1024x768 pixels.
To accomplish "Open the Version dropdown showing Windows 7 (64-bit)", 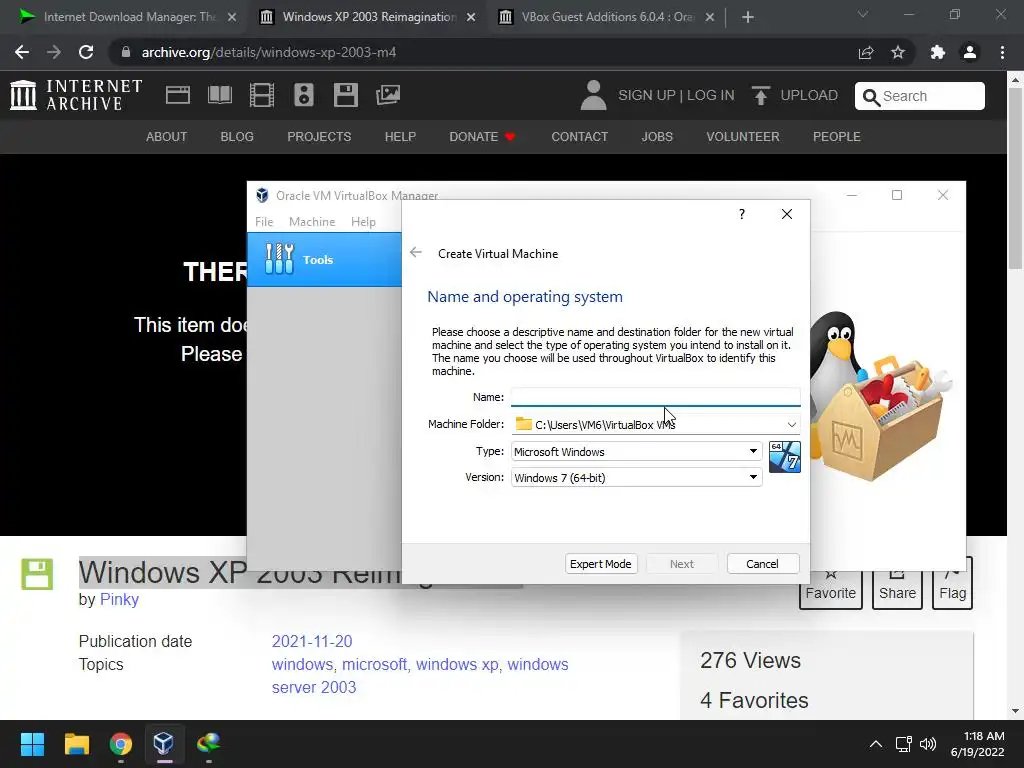I will [x=637, y=477].
